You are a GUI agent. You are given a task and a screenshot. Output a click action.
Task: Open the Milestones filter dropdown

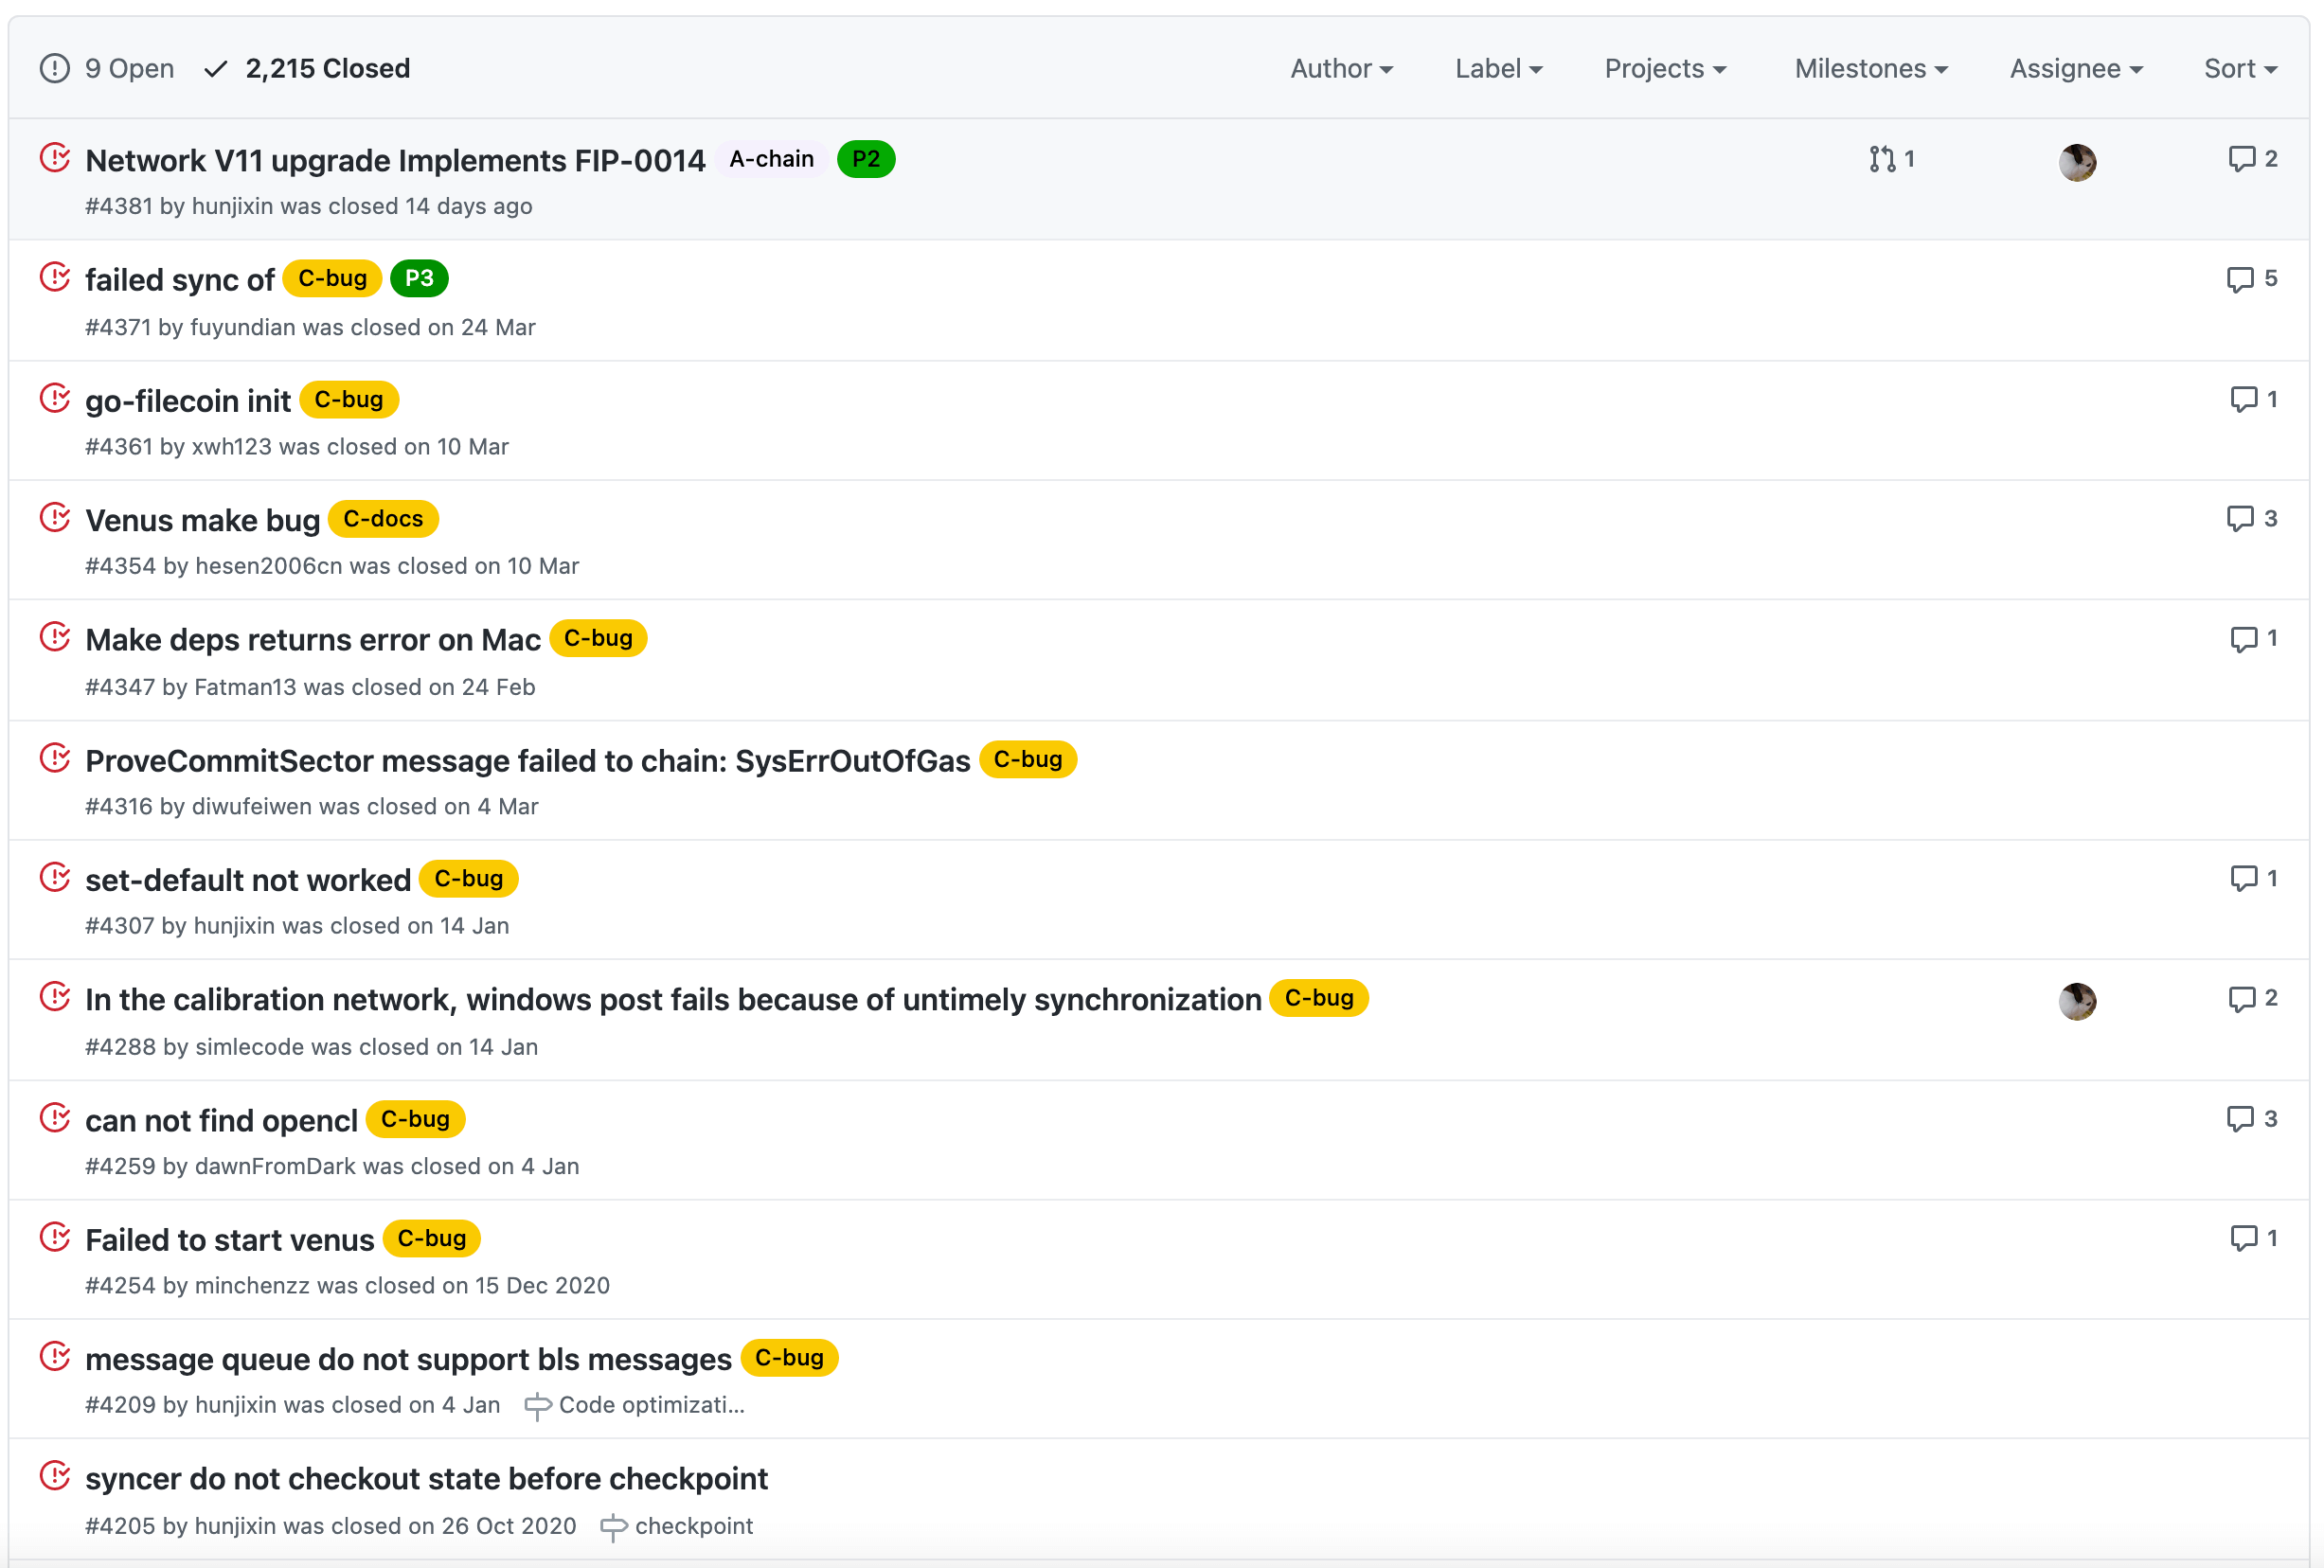pos(1870,69)
